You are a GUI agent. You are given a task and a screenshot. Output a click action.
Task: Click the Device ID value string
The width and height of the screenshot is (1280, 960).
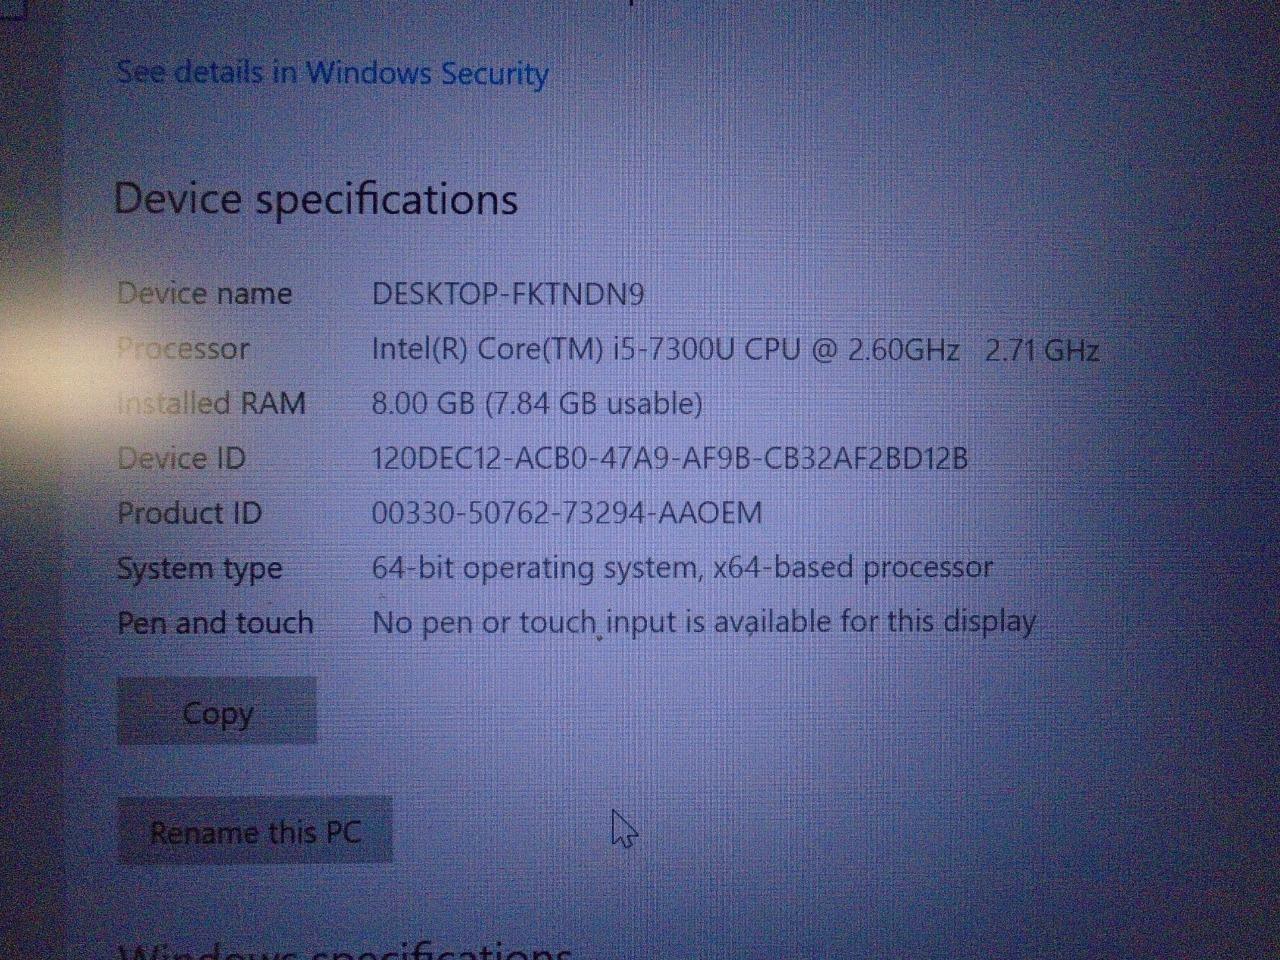(670, 458)
